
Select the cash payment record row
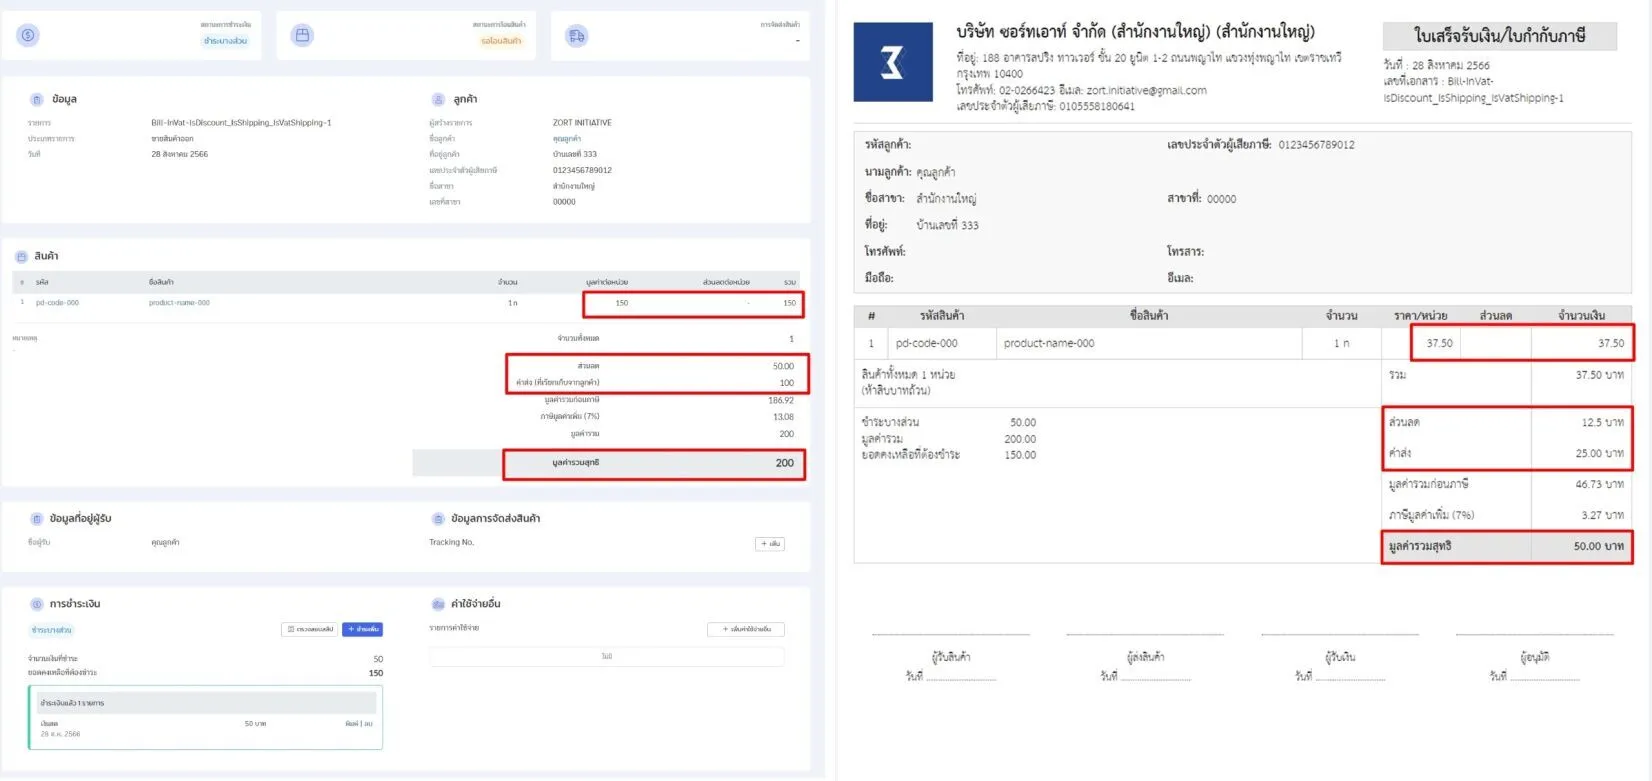point(205,724)
